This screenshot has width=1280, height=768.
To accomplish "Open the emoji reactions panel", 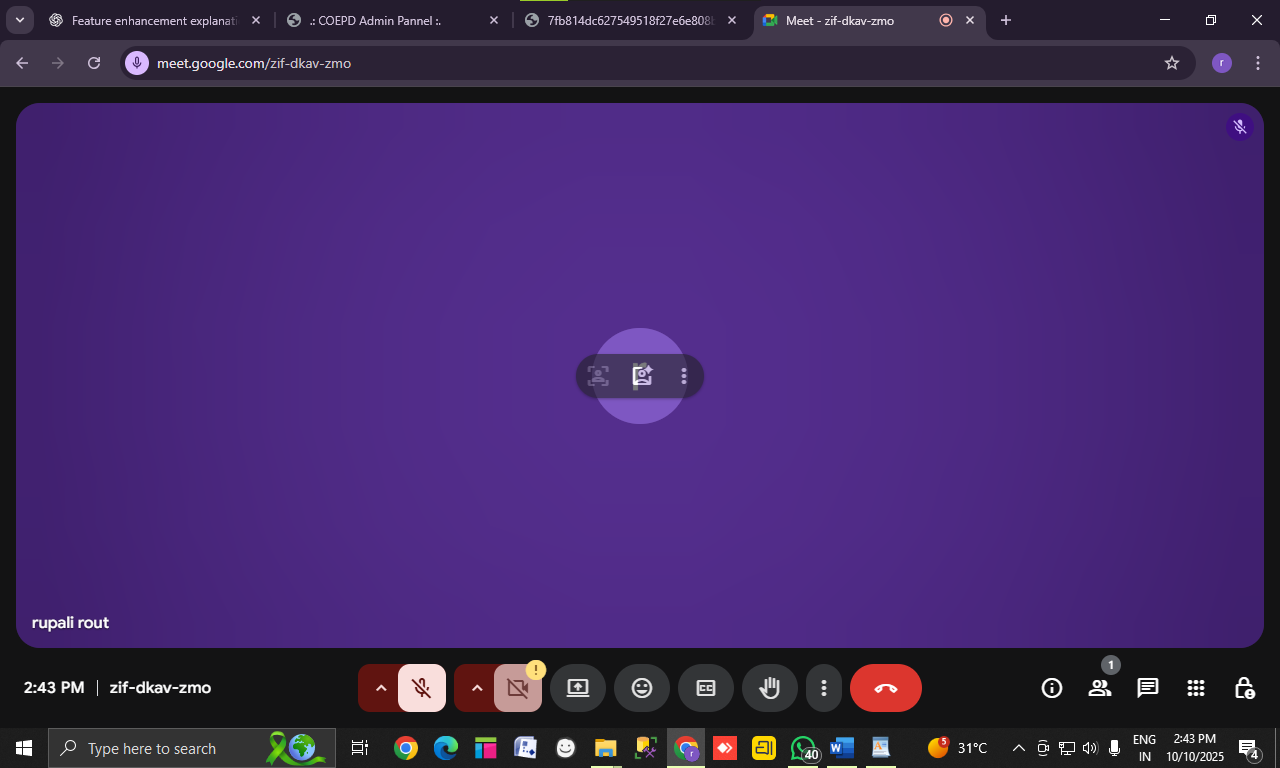I will point(642,688).
